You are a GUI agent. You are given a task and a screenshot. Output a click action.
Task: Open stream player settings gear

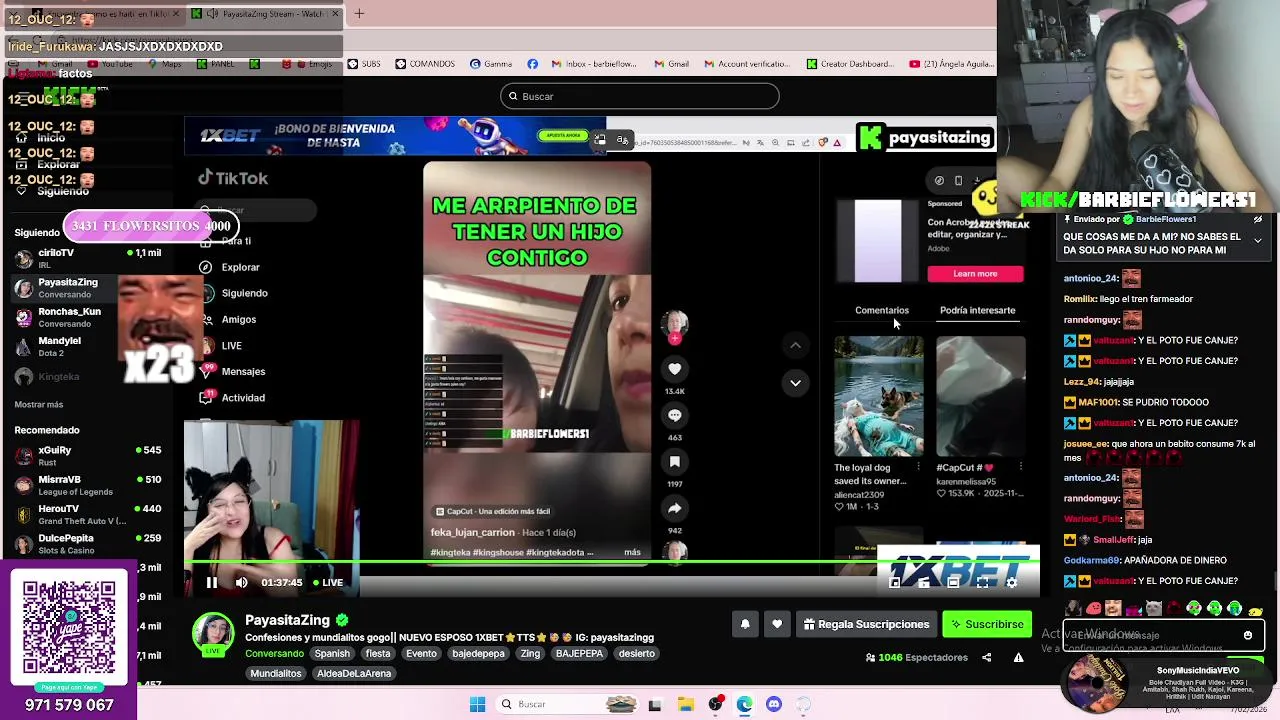[x=1011, y=582]
